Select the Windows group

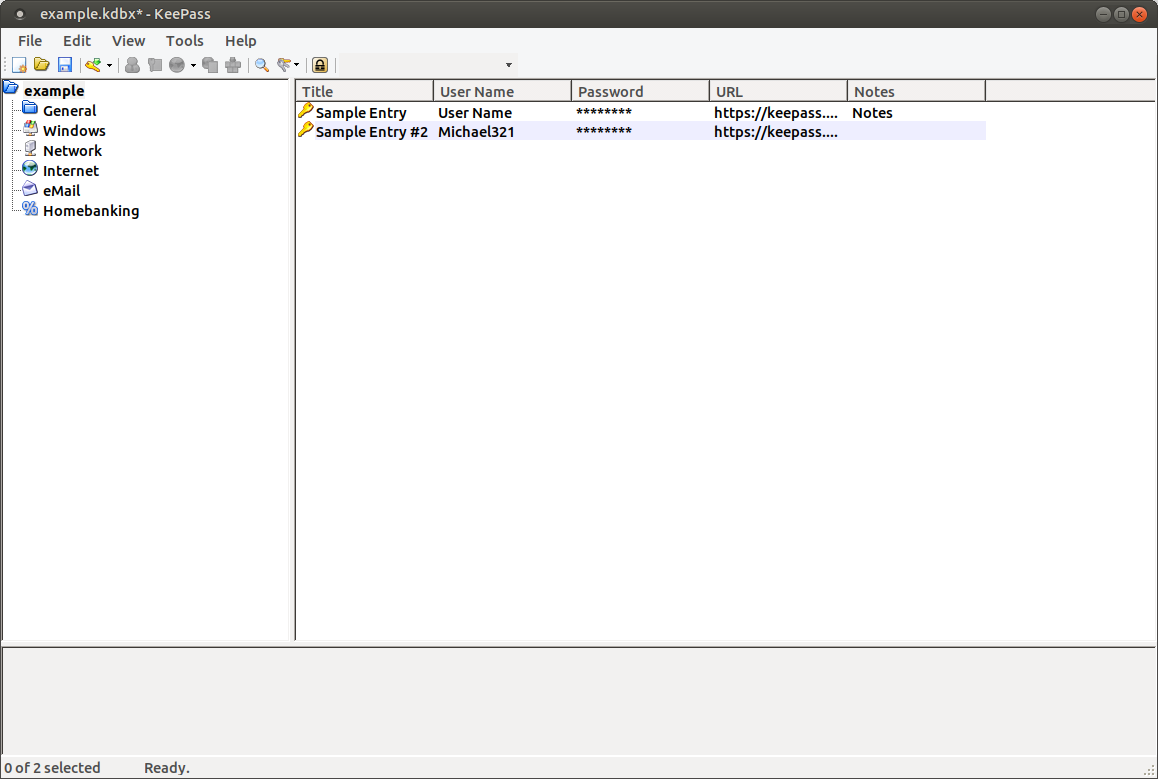click(74, 131)
